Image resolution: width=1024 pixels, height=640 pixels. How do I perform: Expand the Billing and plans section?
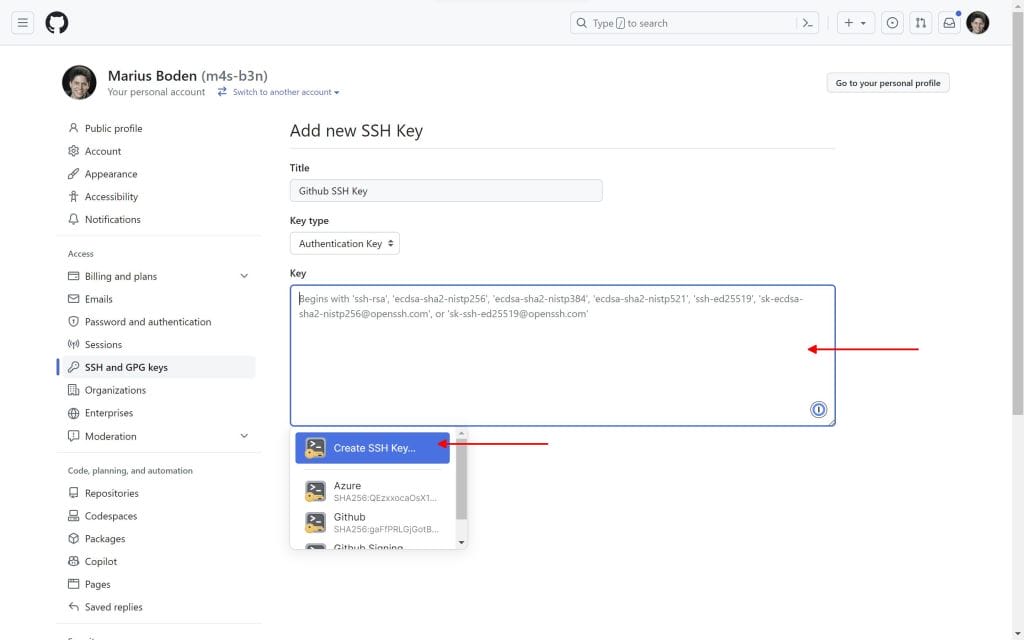[244, 276]
